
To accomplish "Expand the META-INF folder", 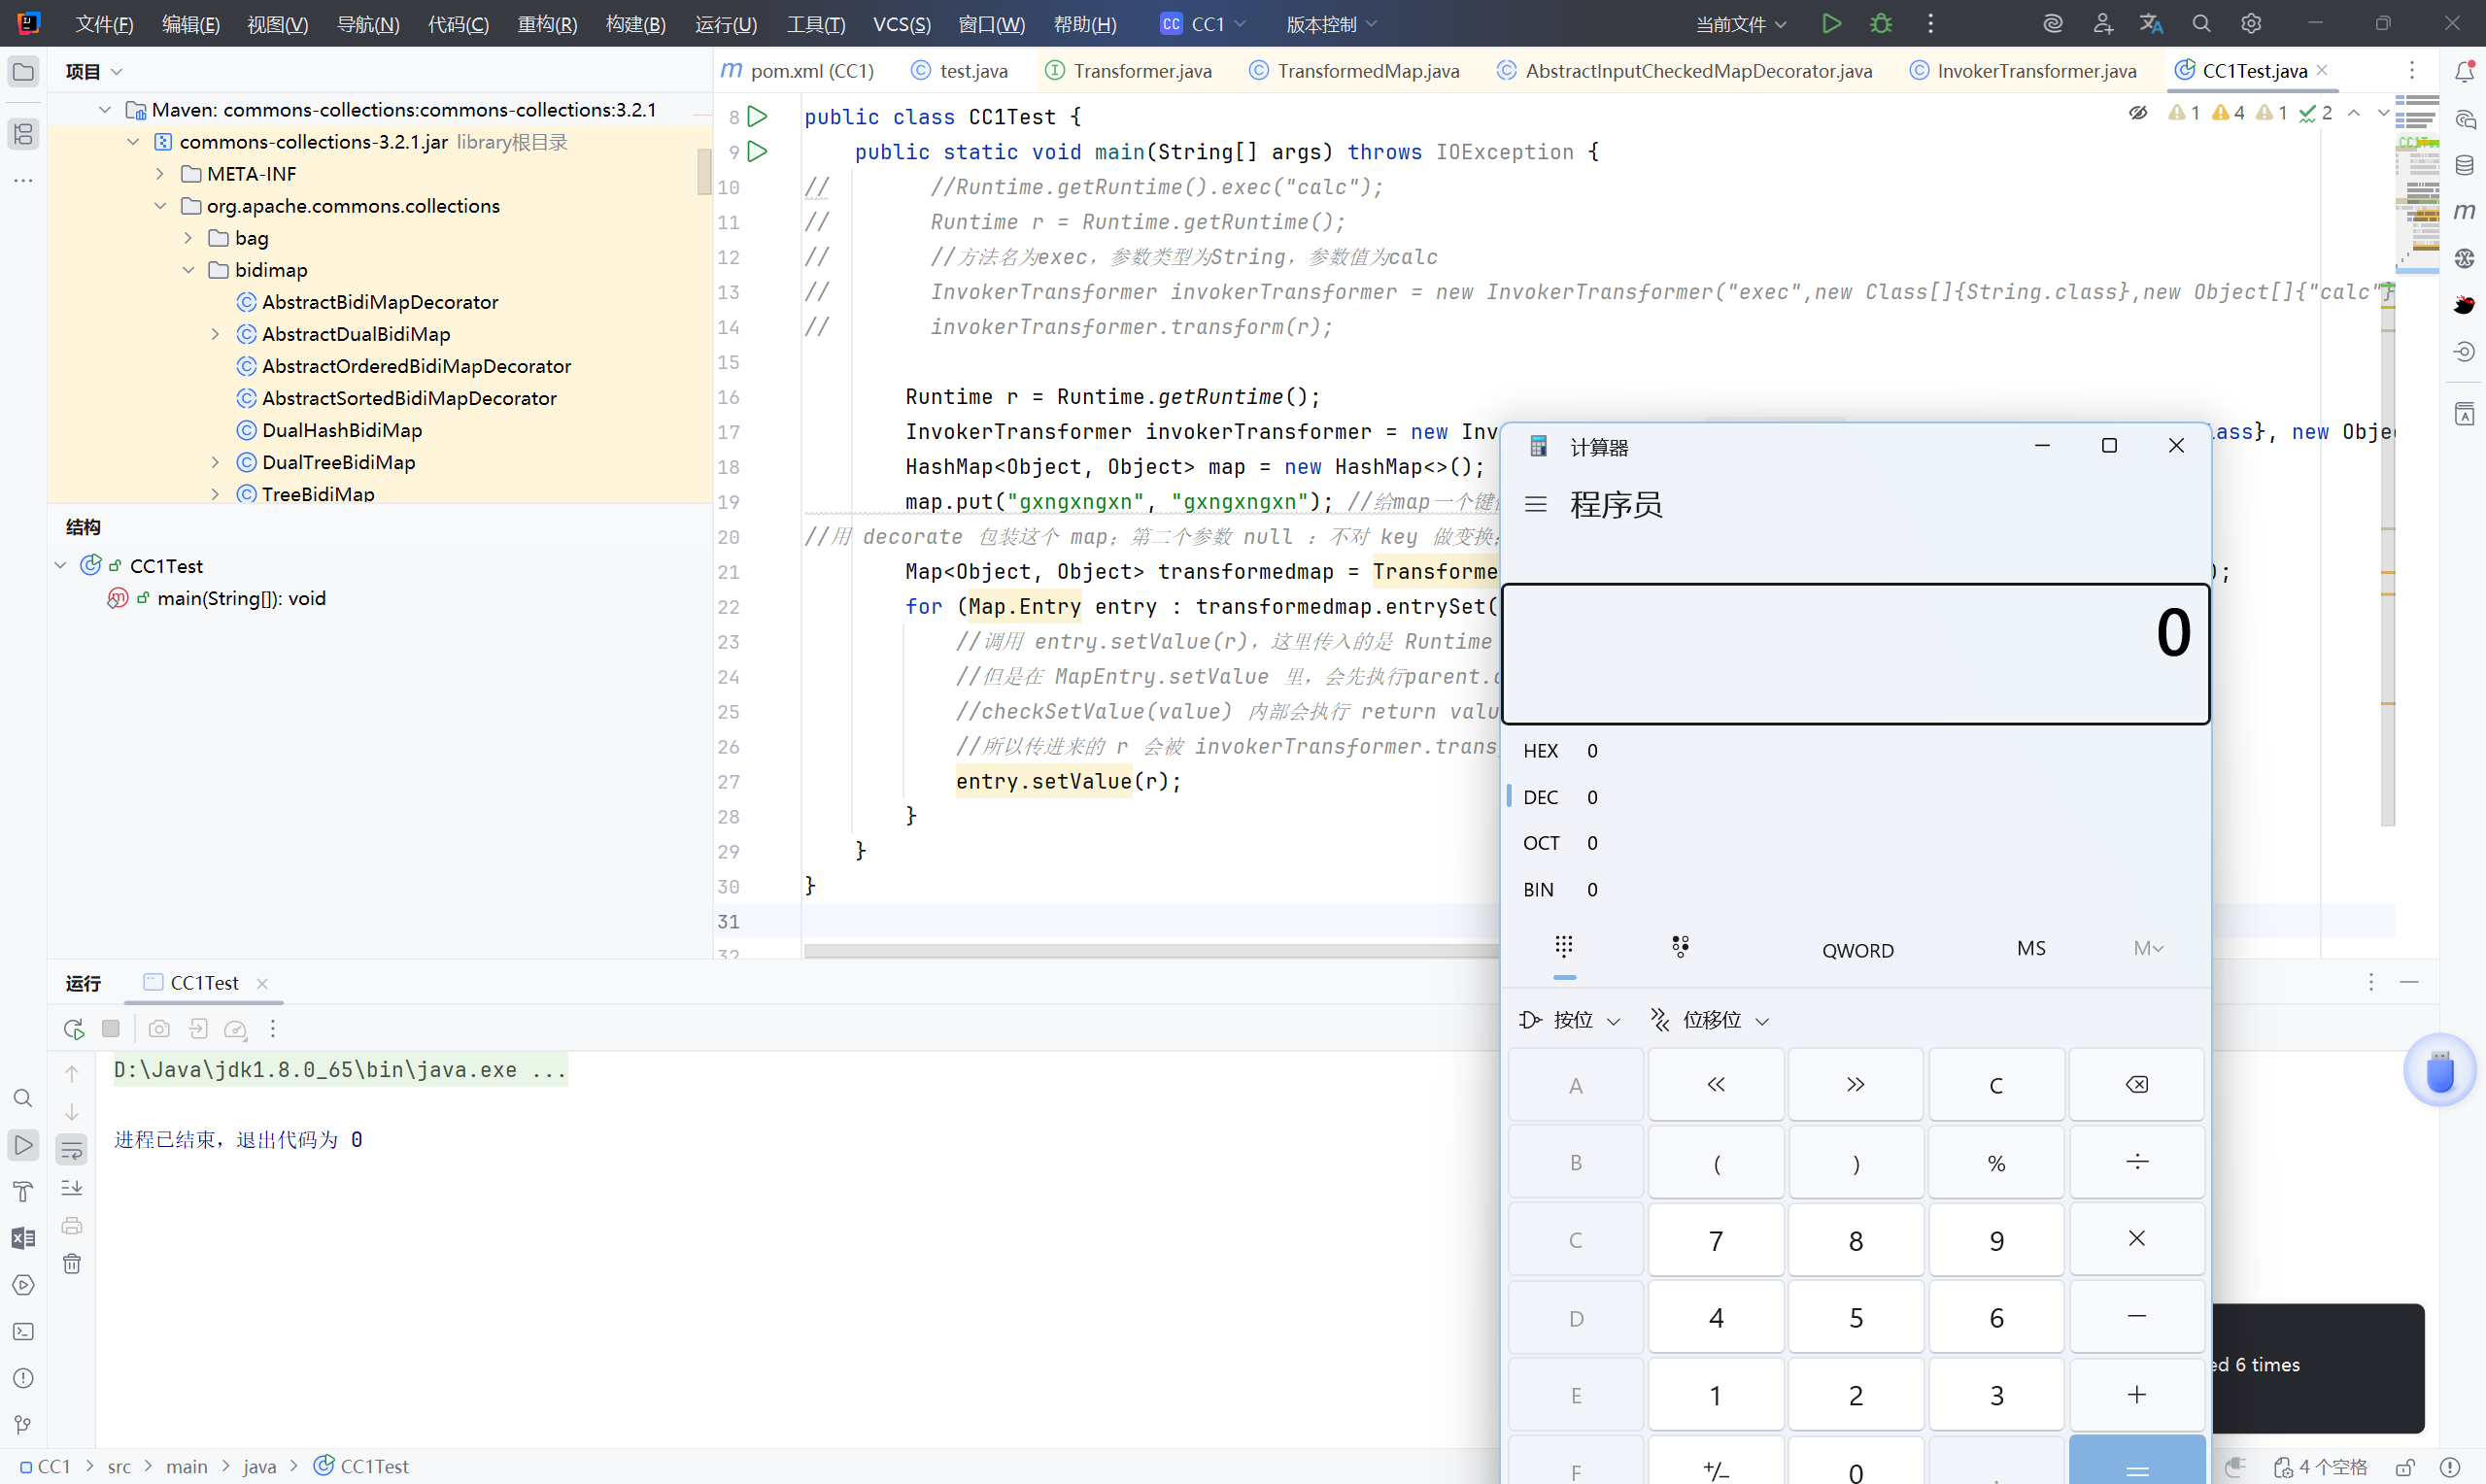I will (160, 174).
